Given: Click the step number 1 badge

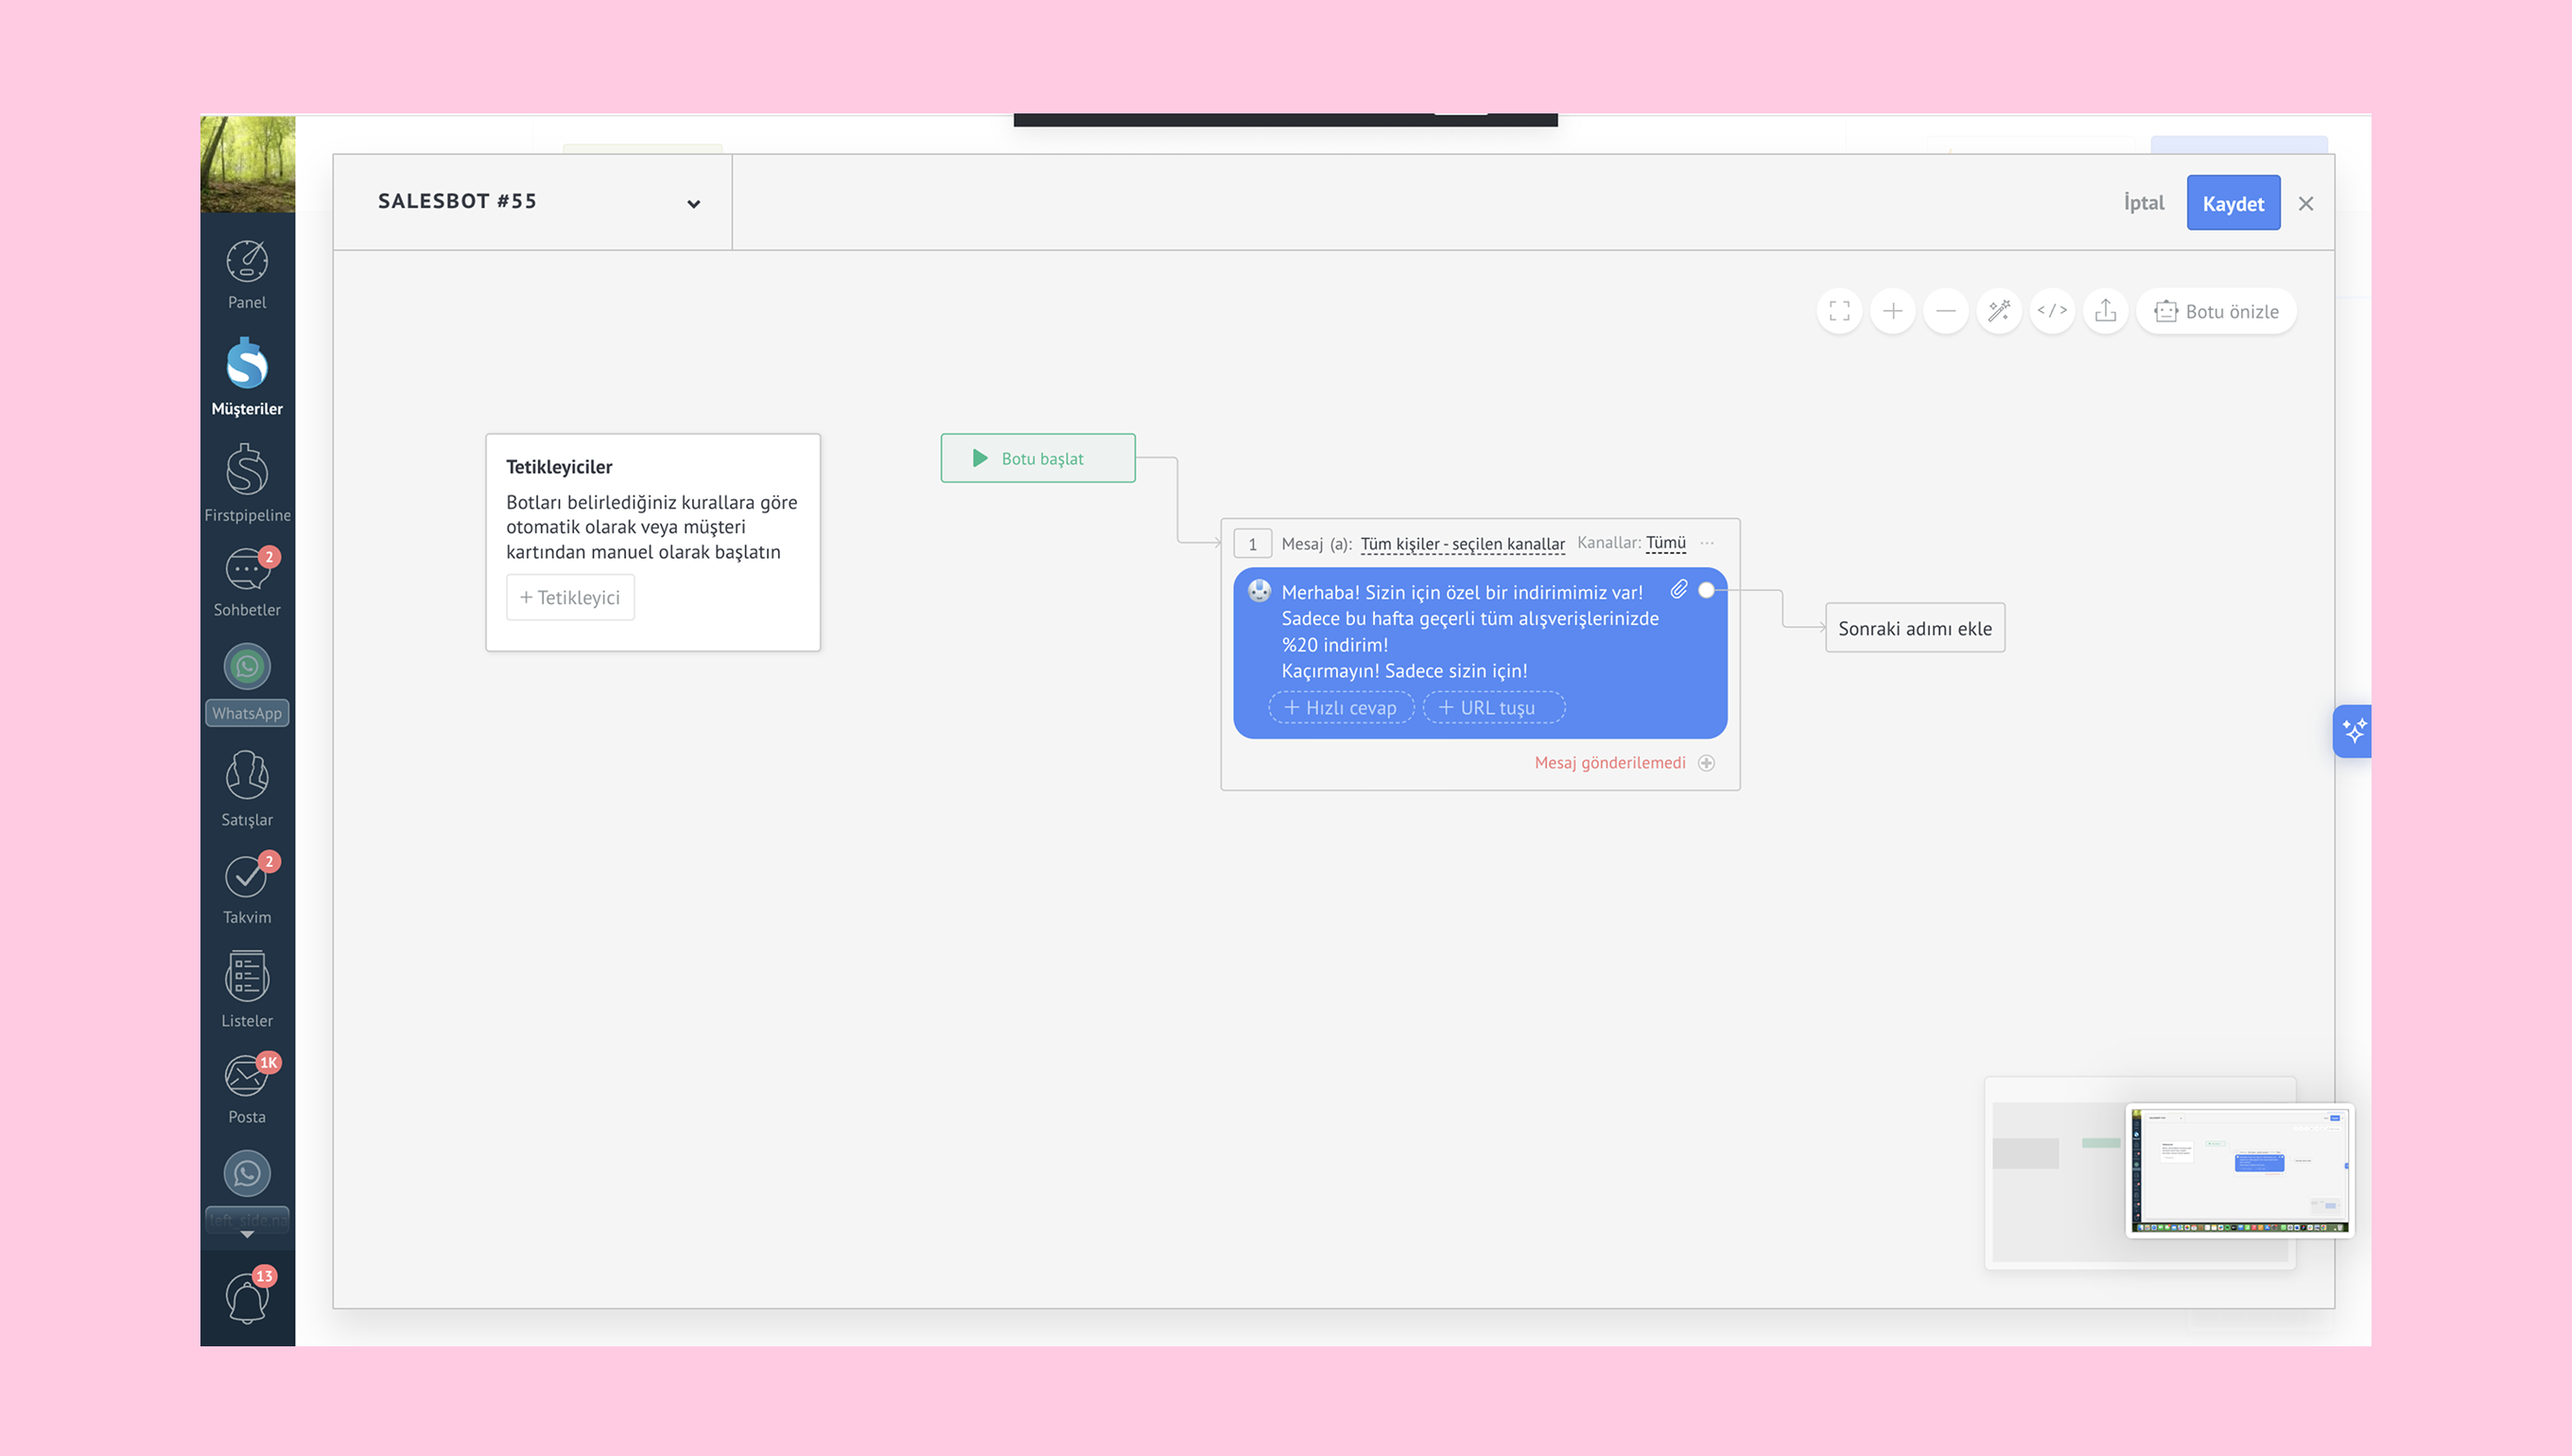Looking at the screenshot, I should coord(1252,544).
